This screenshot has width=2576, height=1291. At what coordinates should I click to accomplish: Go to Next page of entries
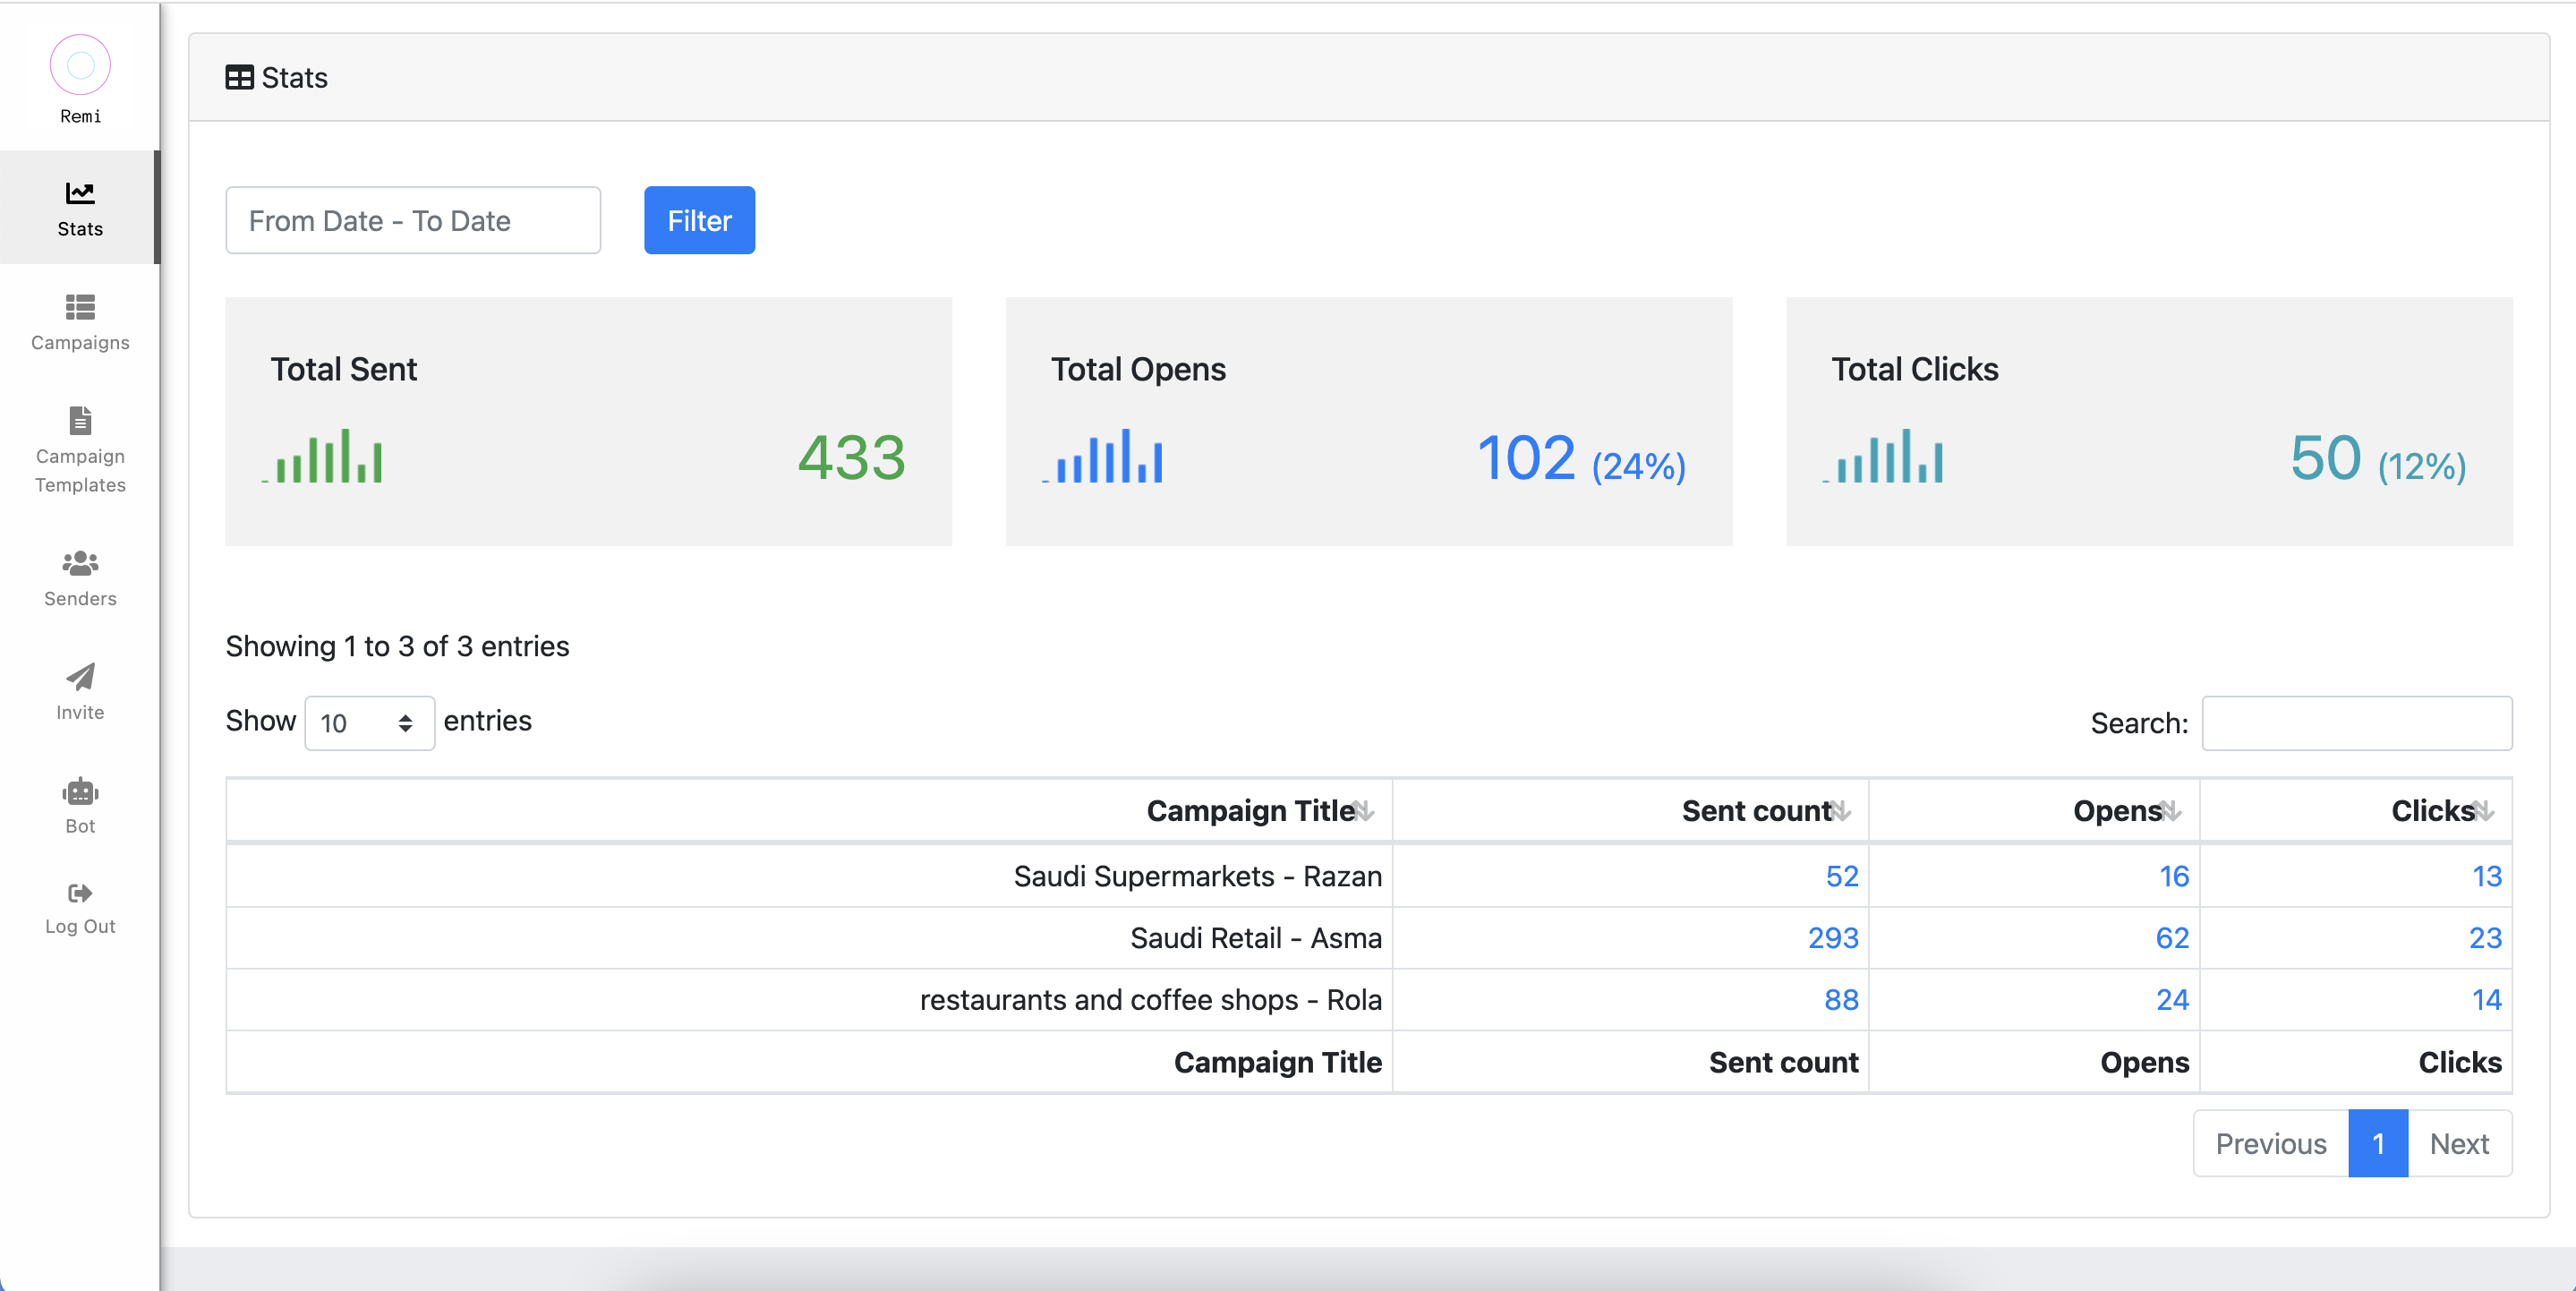pos(2459,1143)
